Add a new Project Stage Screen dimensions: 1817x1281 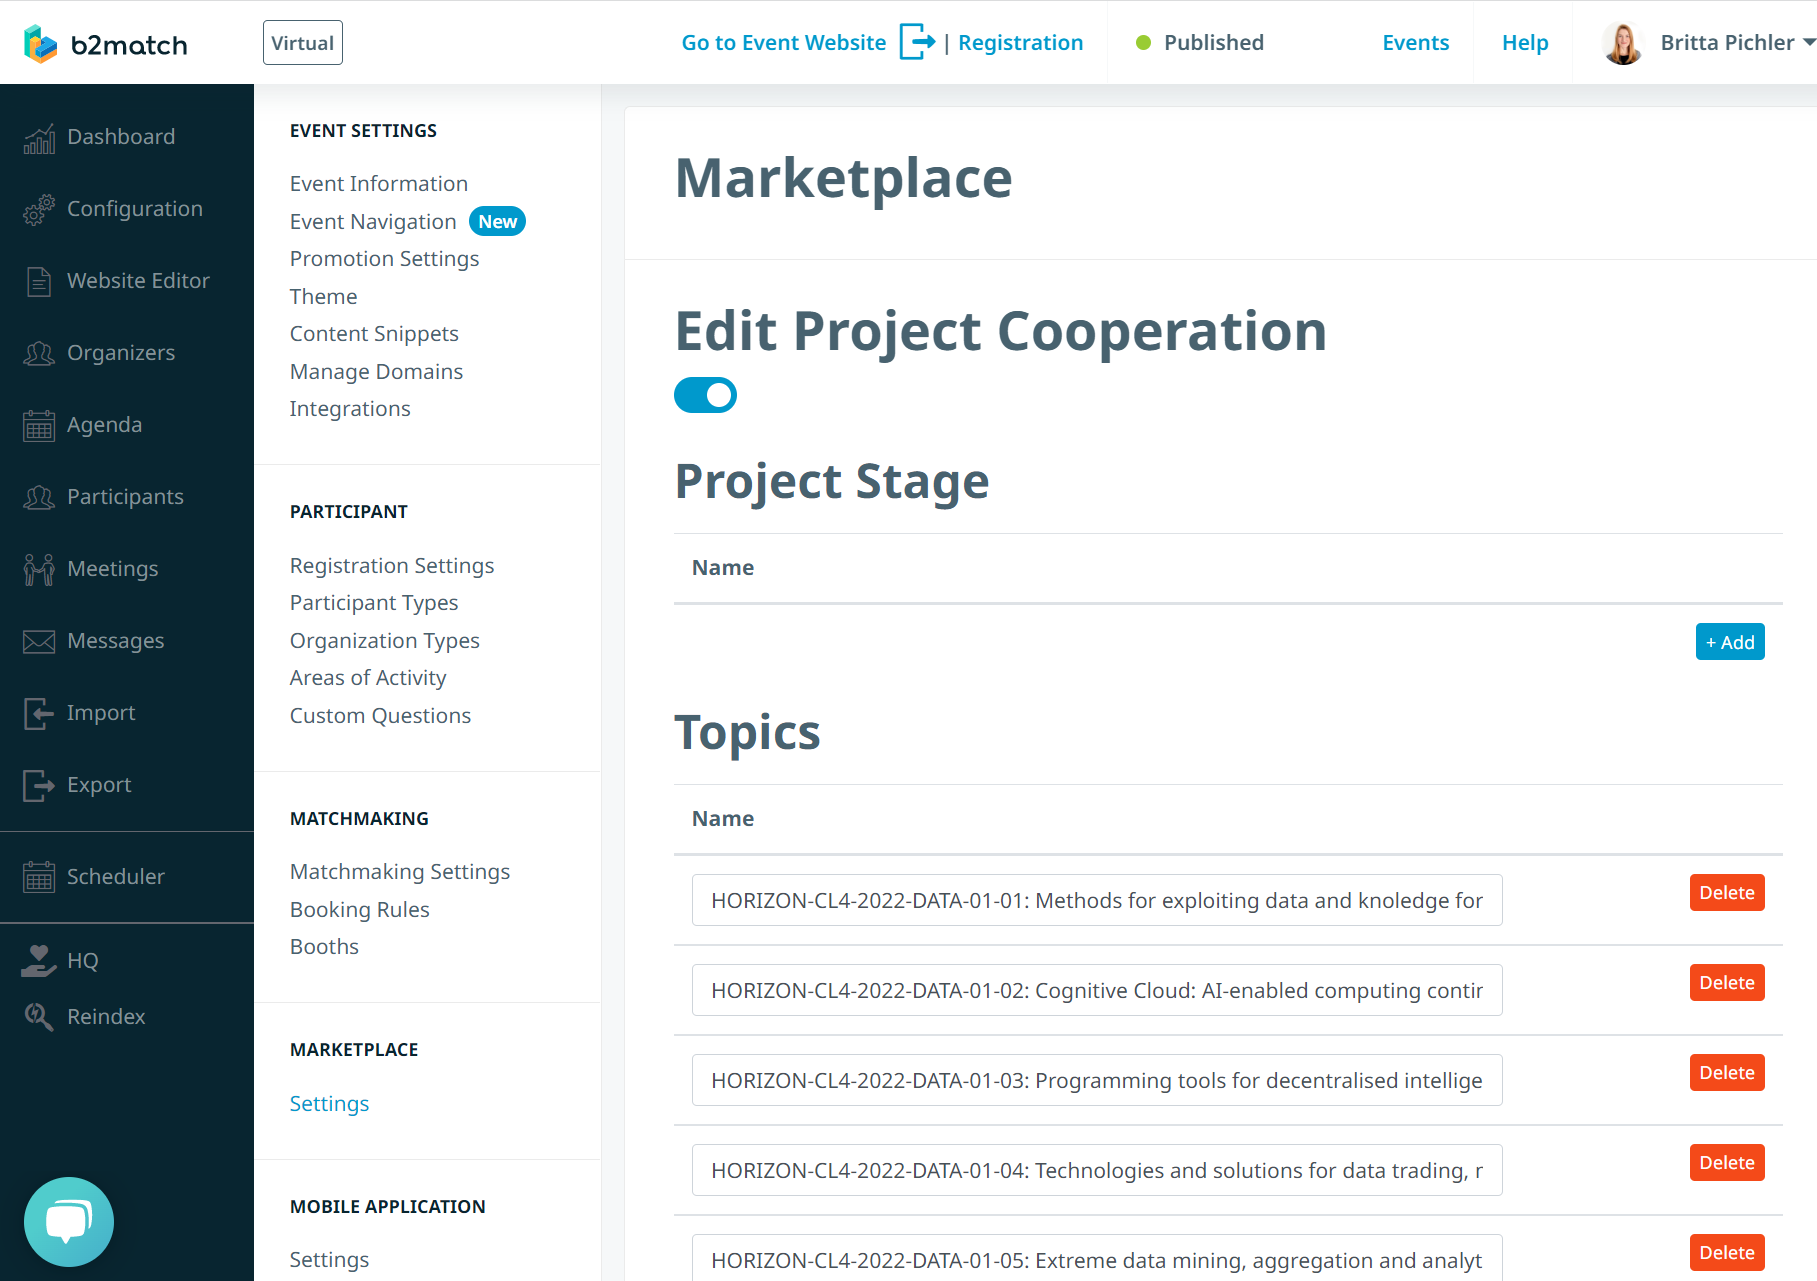1730,642
